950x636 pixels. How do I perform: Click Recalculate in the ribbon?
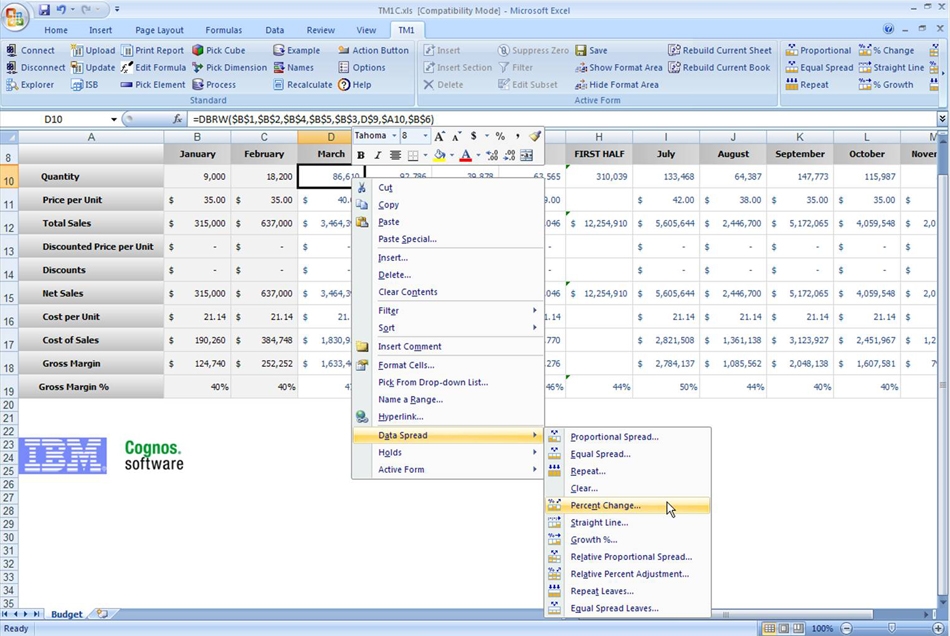click(x=302, y=85)
